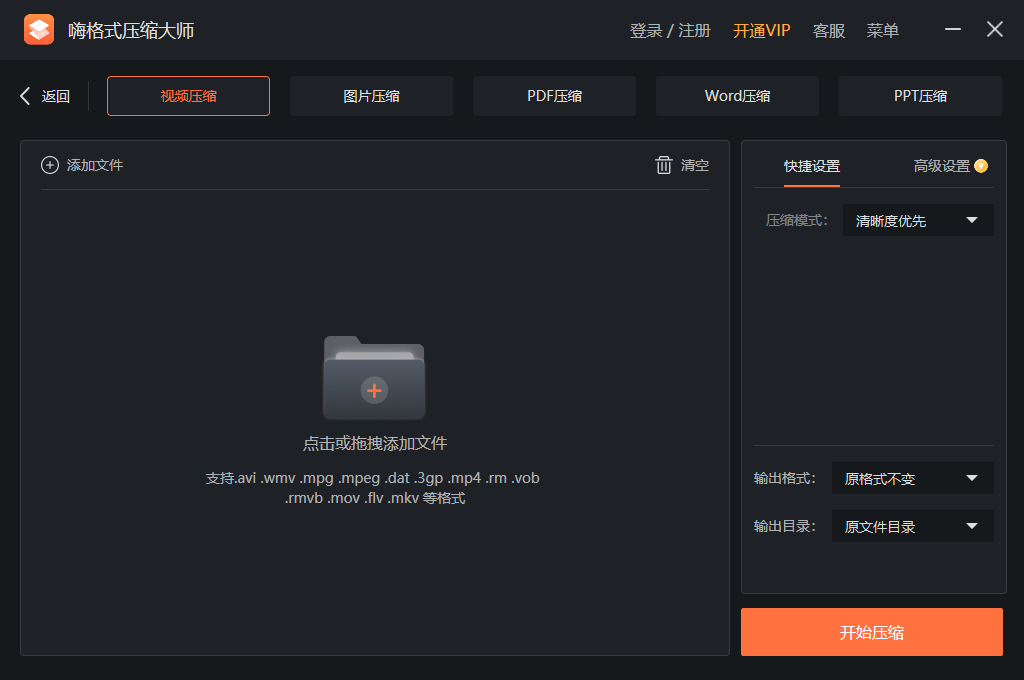1024x680 pixels.
Task: Click the back arrow next to 返回
Action: click(x=24, y=95)
